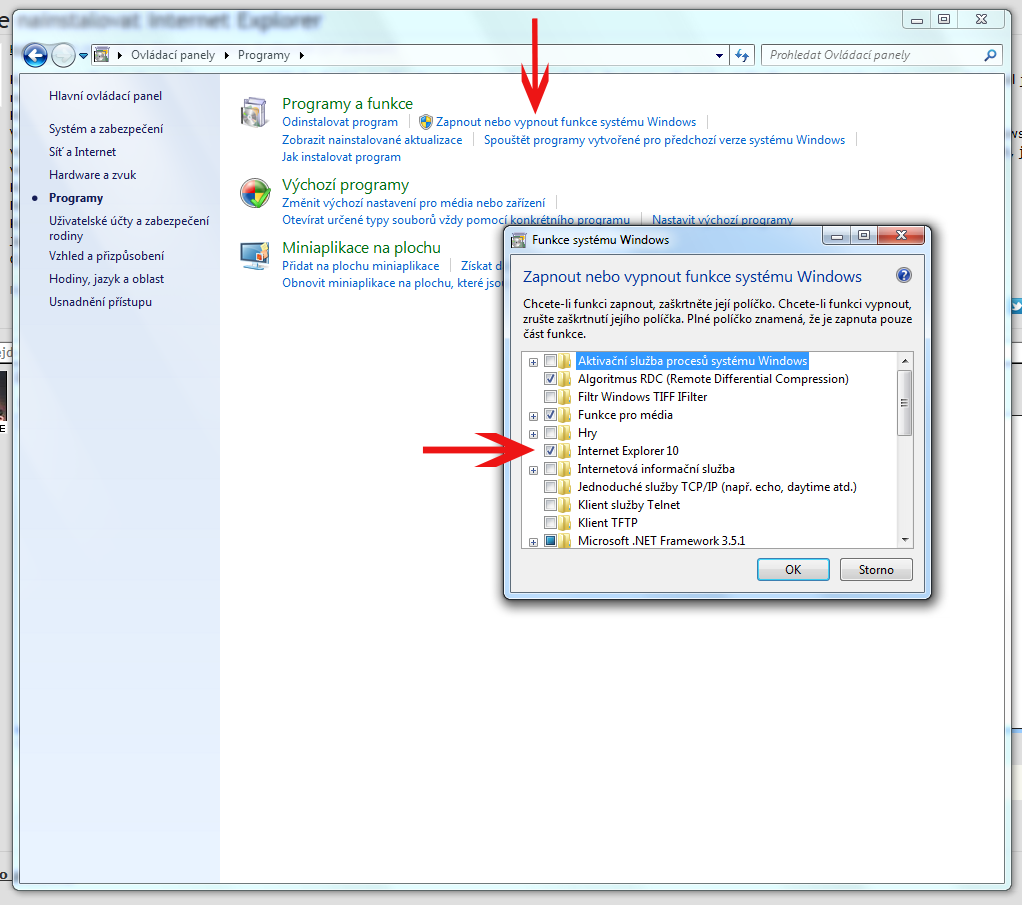
Task: Expand the Hry node
Action: click(x=533, y=434)
